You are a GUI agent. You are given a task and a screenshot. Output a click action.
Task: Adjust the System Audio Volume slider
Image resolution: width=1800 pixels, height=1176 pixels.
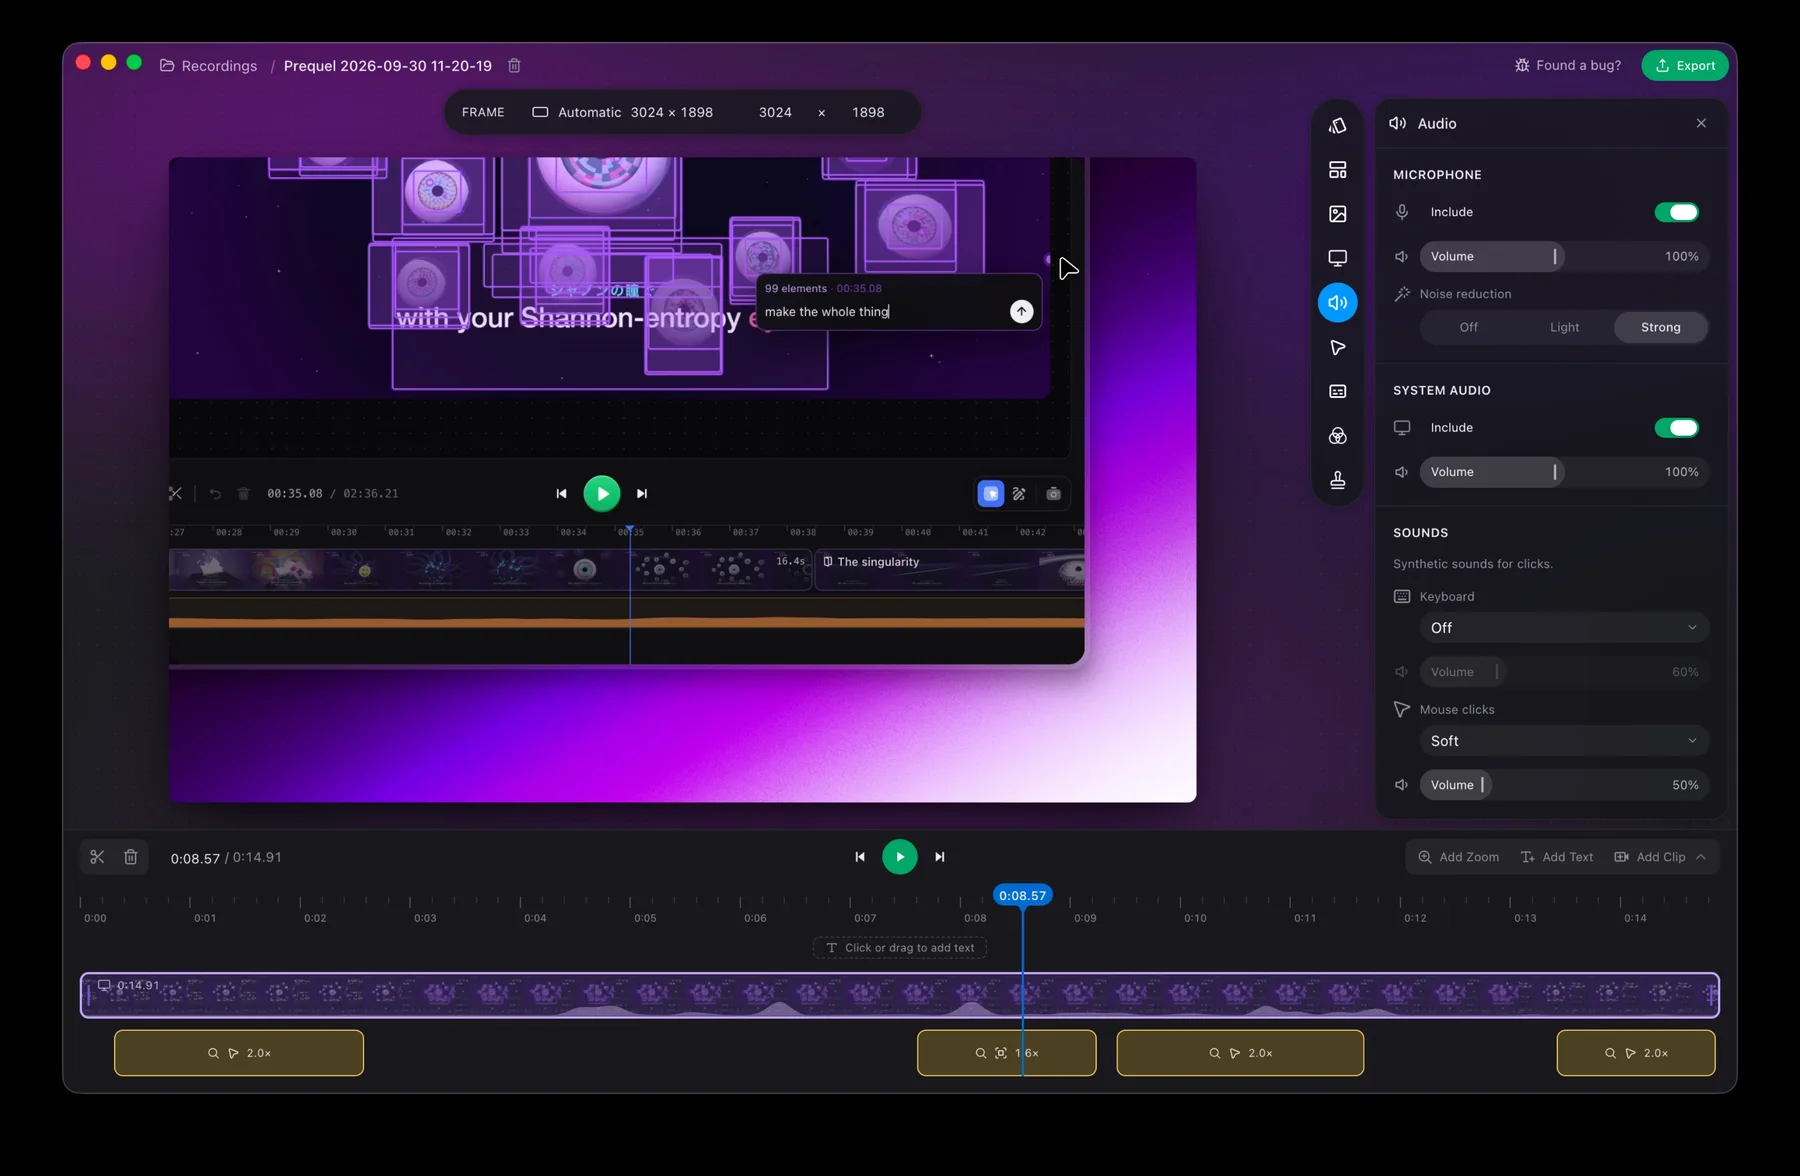pyautogui.click(x=1564, y=472)
